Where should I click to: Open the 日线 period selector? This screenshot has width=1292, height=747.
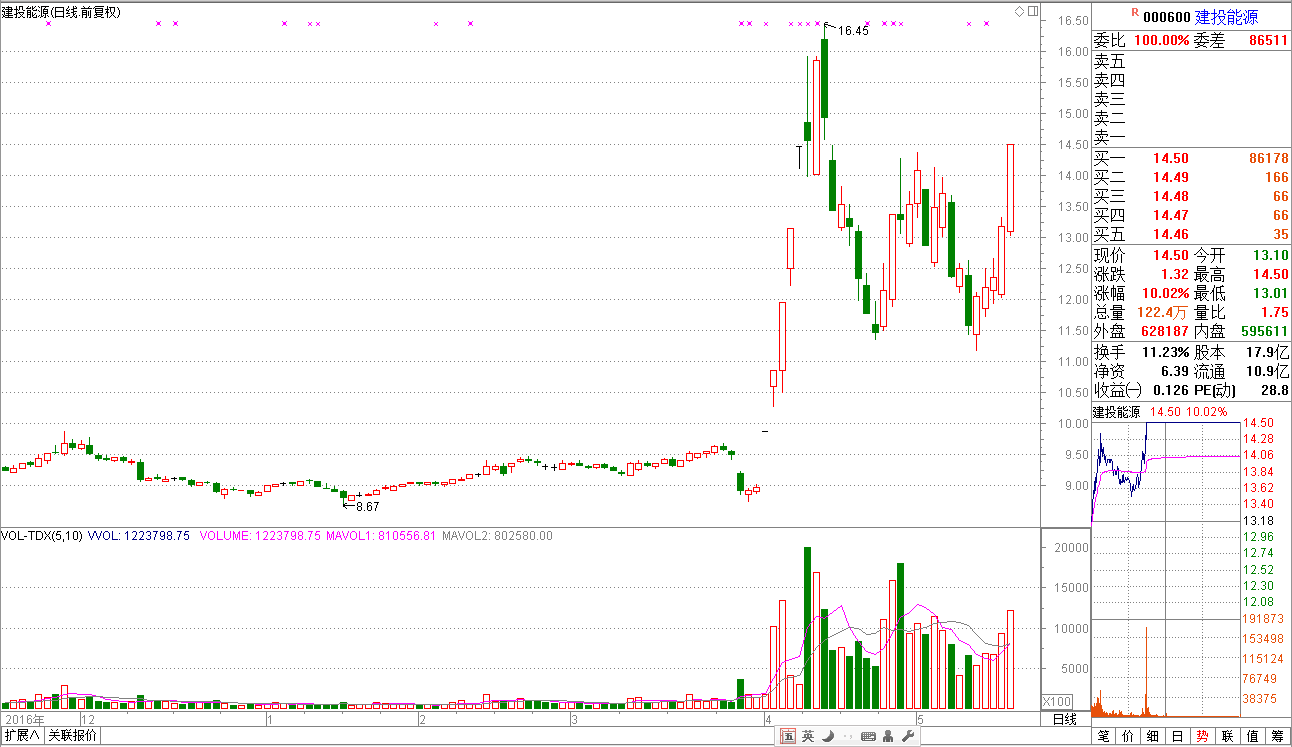click(1065, 719)
